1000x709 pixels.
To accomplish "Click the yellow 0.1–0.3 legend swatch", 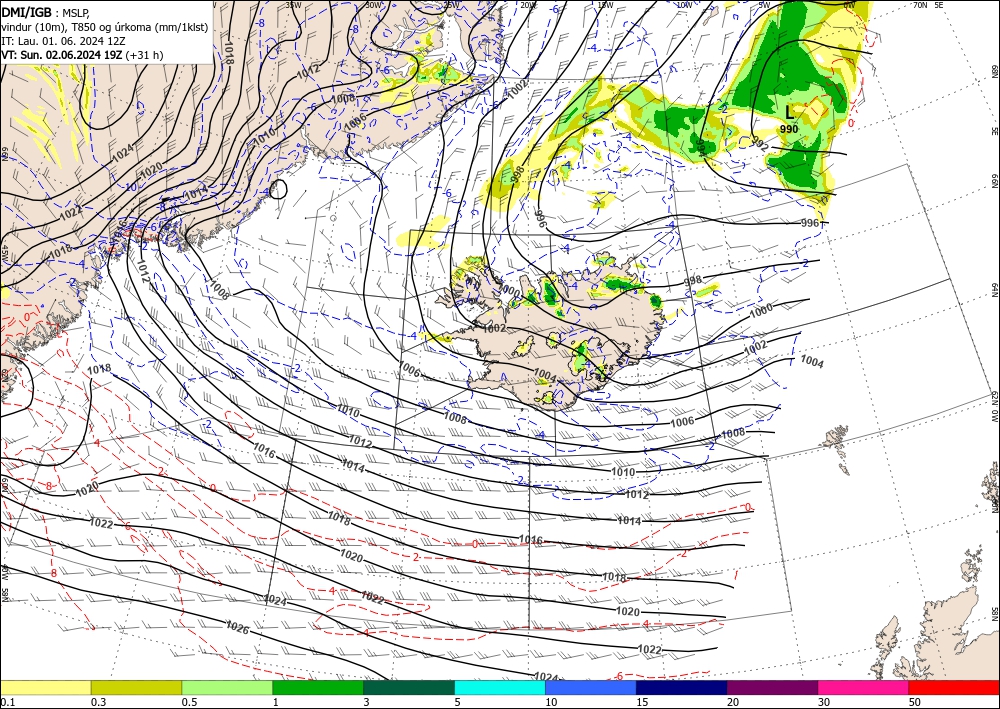I will tap(45, 687).
